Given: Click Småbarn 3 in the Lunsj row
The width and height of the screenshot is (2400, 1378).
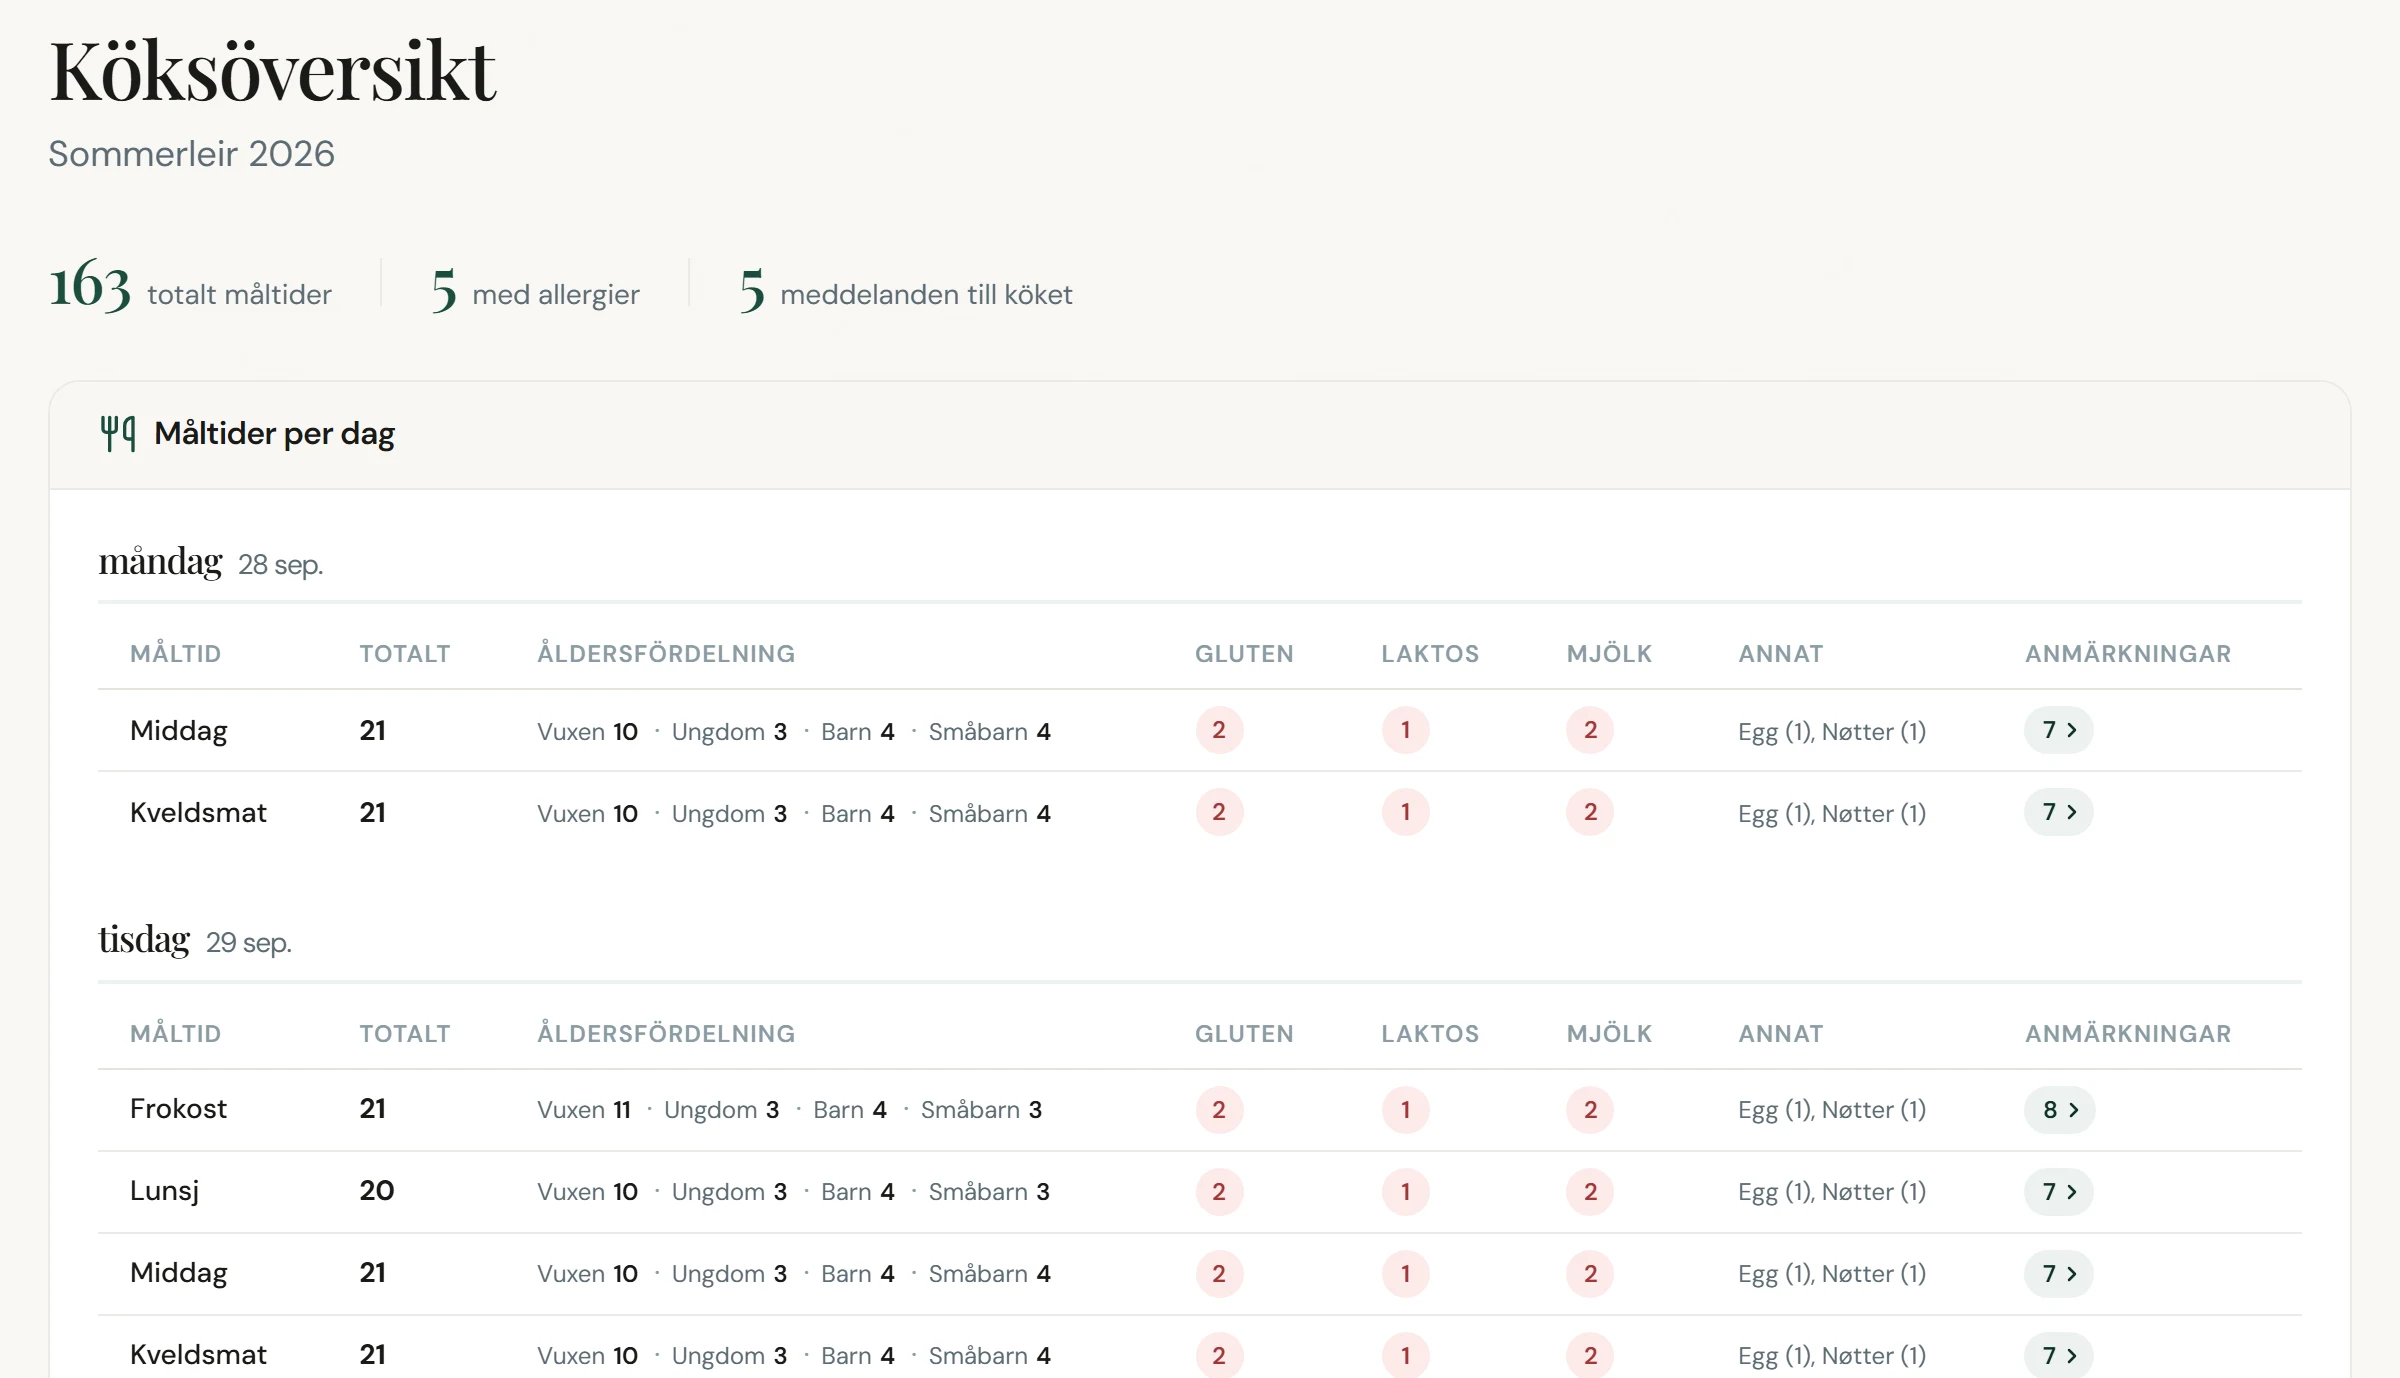Looking at the screenshot, I should [x=989, y=1192].
